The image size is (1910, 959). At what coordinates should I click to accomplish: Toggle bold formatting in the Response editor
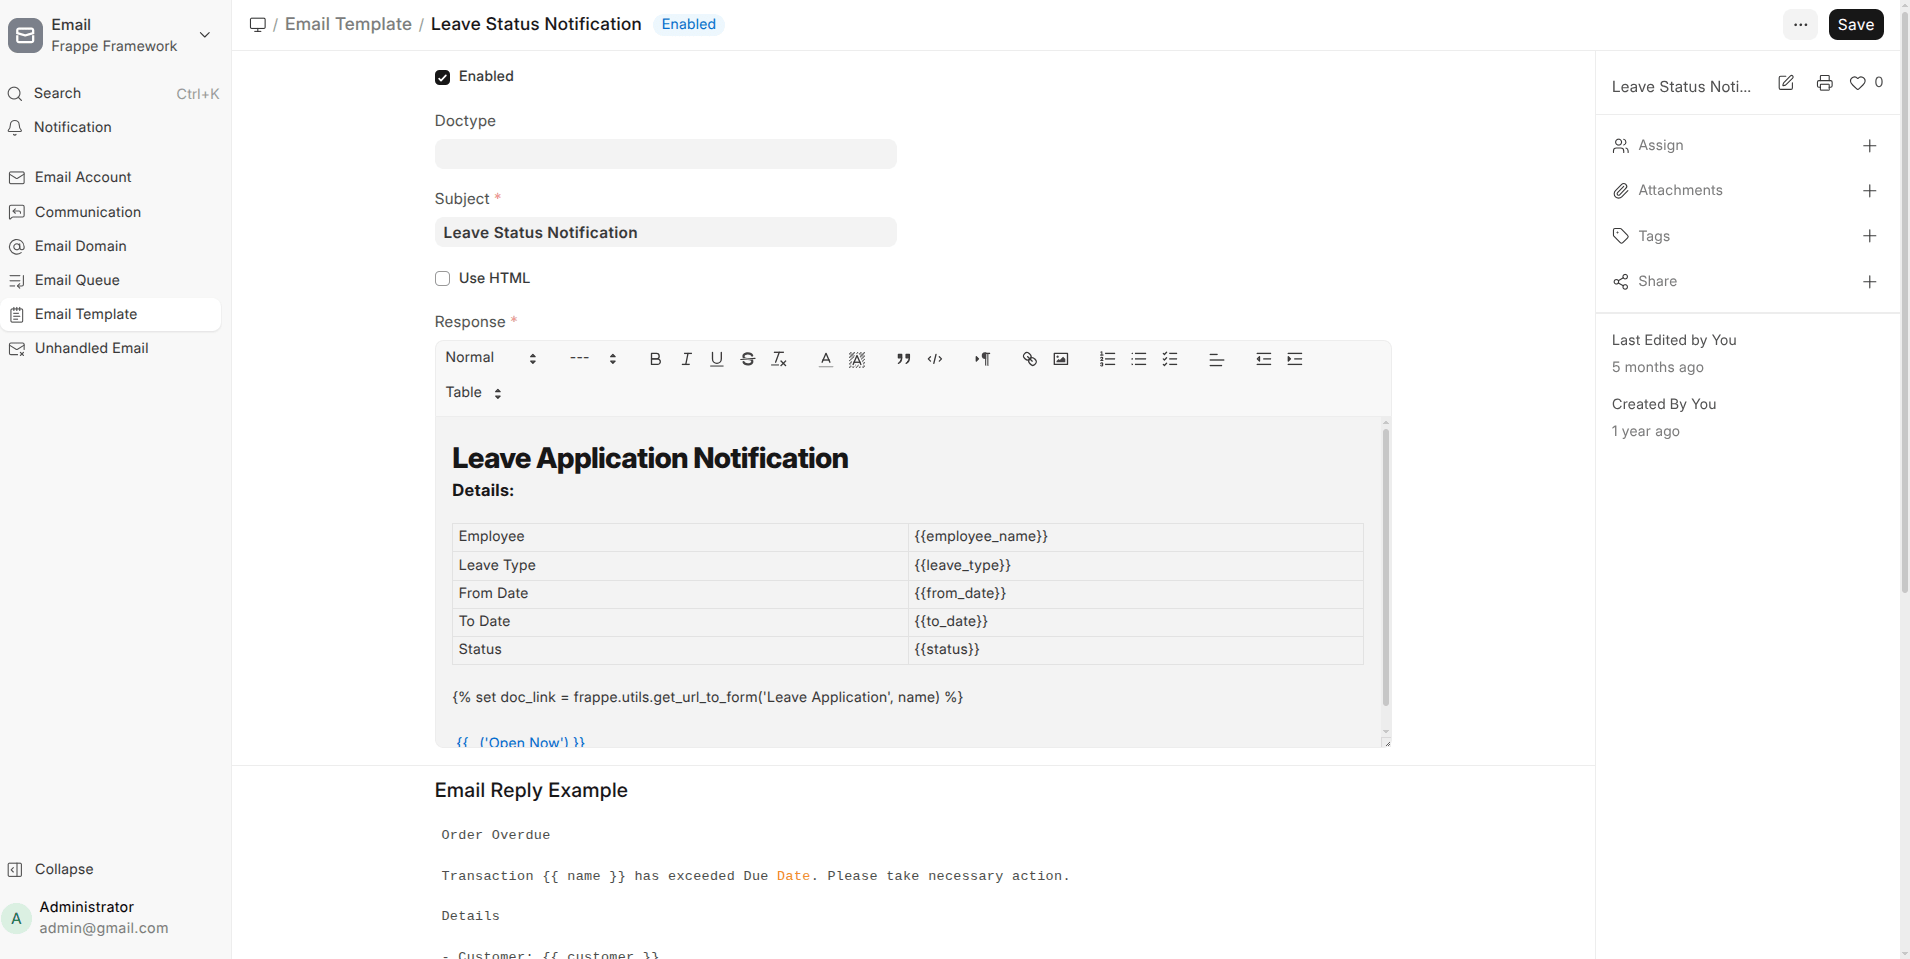point(655,359)
